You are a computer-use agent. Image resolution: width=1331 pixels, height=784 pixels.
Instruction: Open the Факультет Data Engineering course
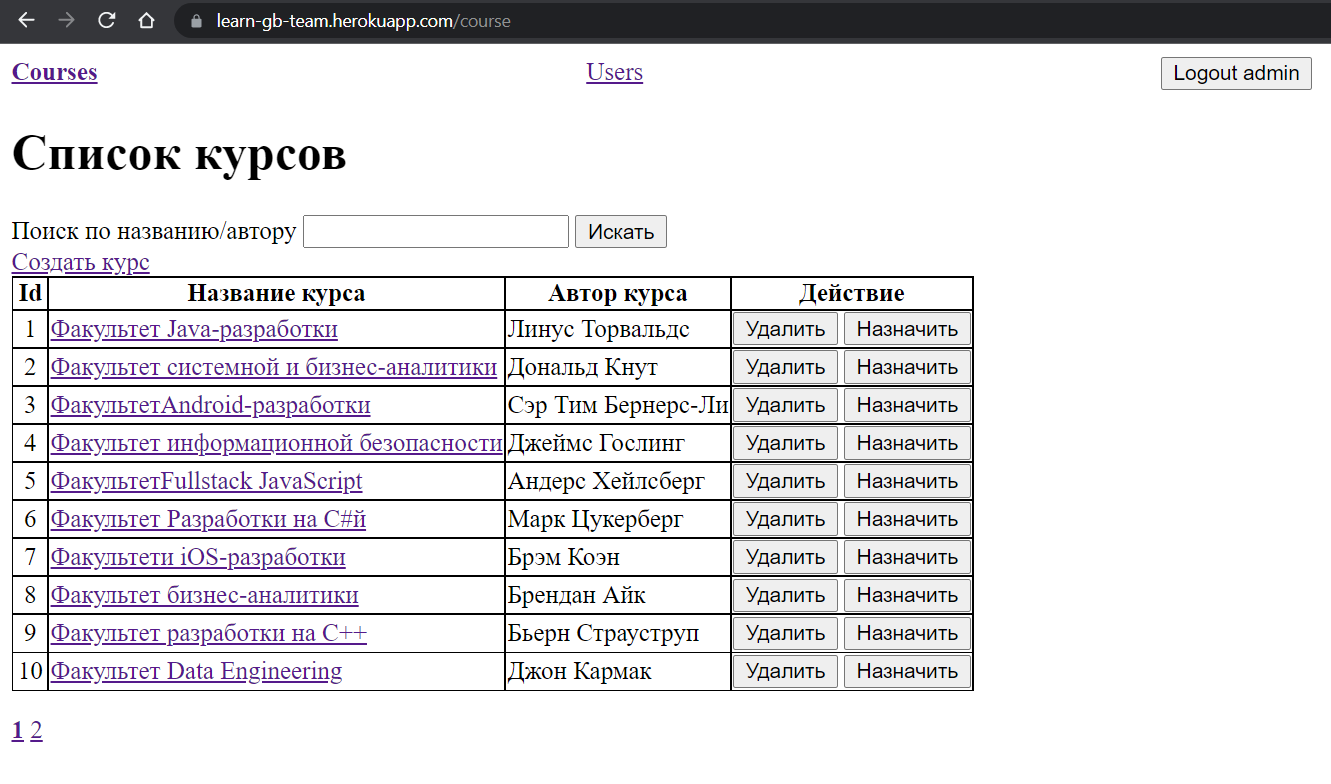[197, 671]
